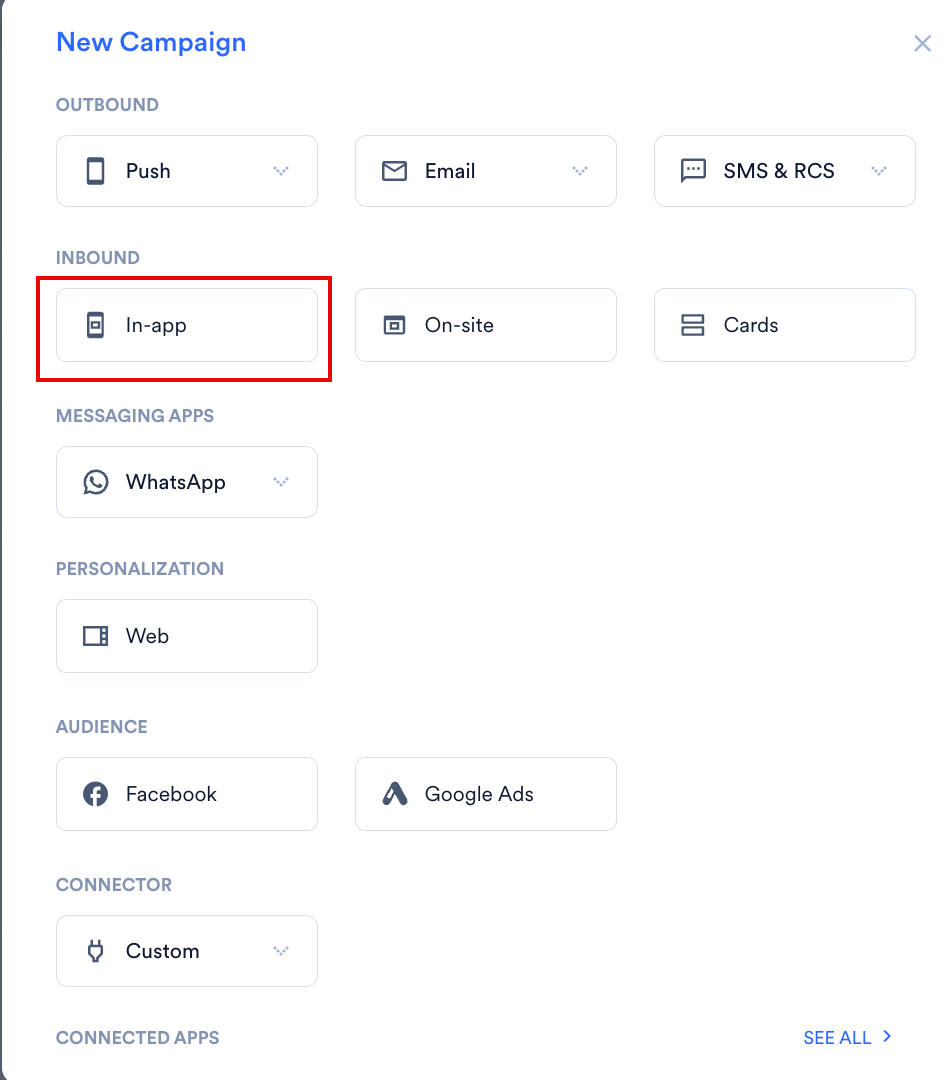Expand the WhatsApp dropdown chevron
Viewport: 948px width, 1080px height.
tap(280, 482)
